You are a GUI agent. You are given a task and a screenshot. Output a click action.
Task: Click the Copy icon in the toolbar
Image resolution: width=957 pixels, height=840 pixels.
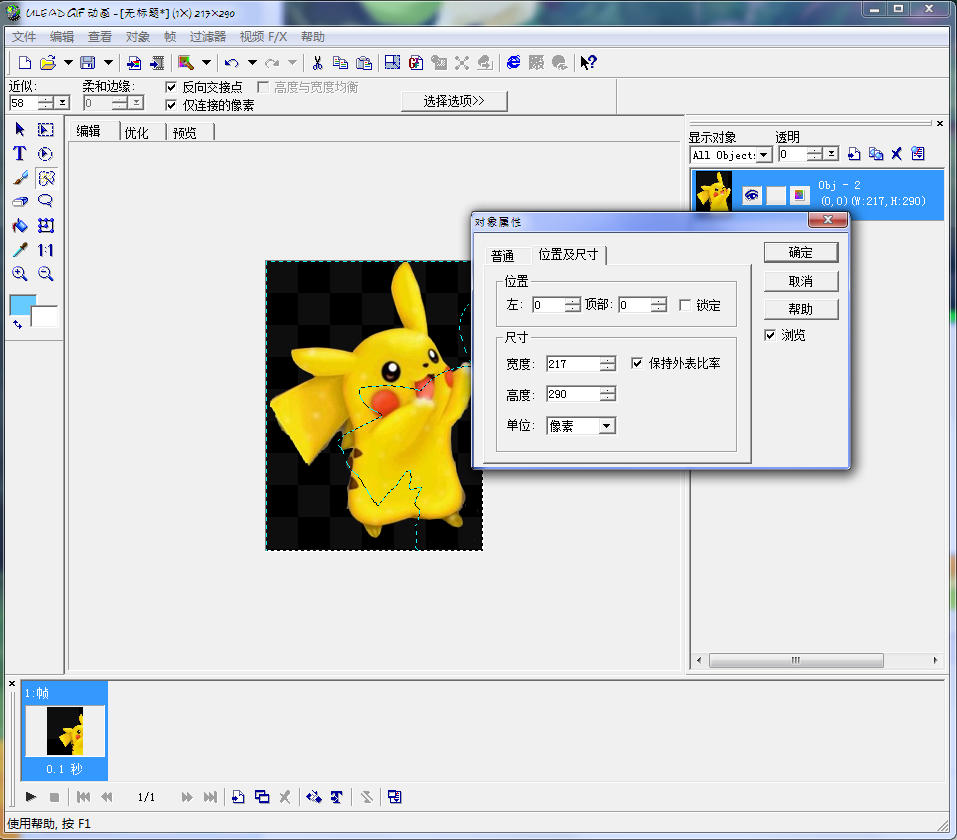340,62
